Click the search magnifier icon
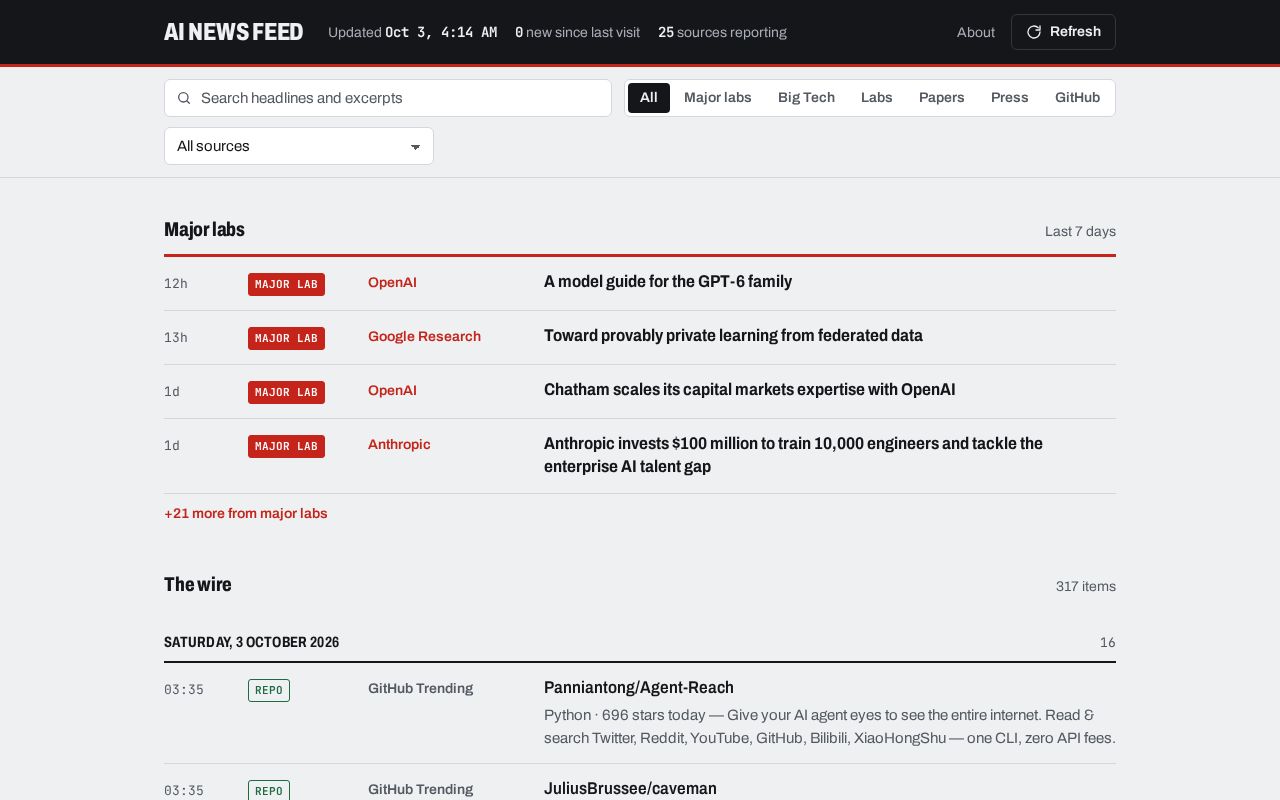Screen dimensions: 1280x800 tap(184, 98)
